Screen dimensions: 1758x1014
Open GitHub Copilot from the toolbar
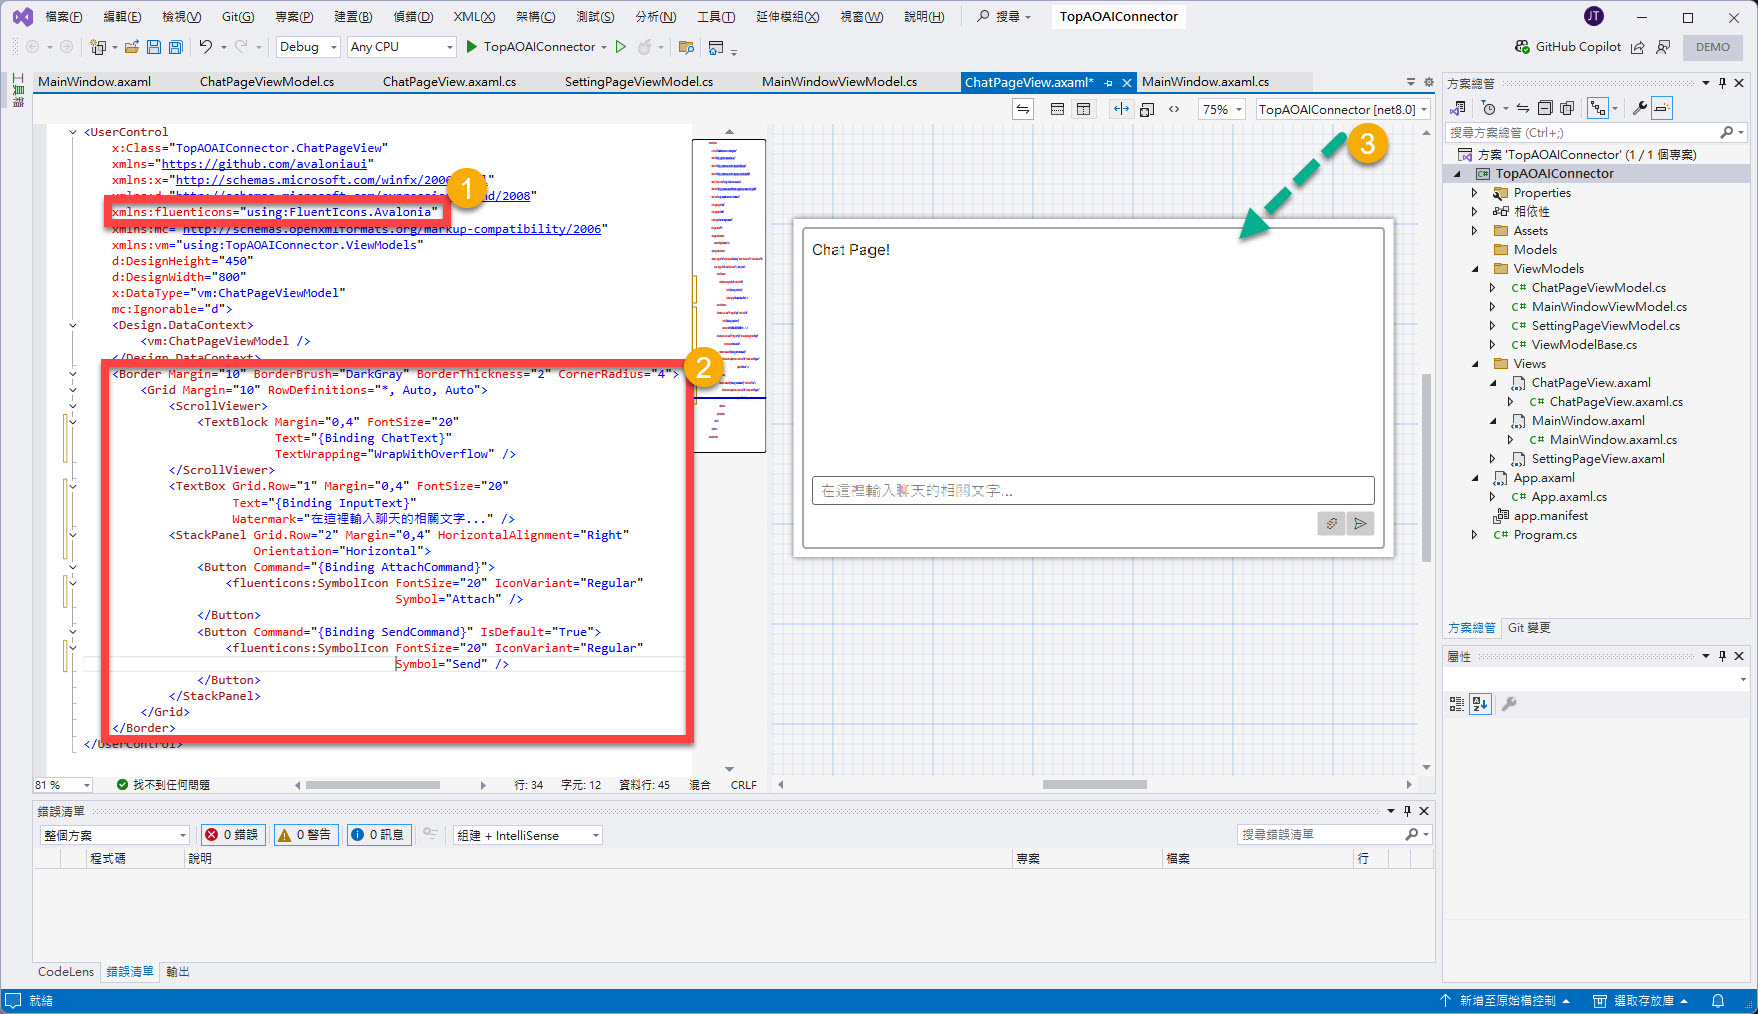1567,47
